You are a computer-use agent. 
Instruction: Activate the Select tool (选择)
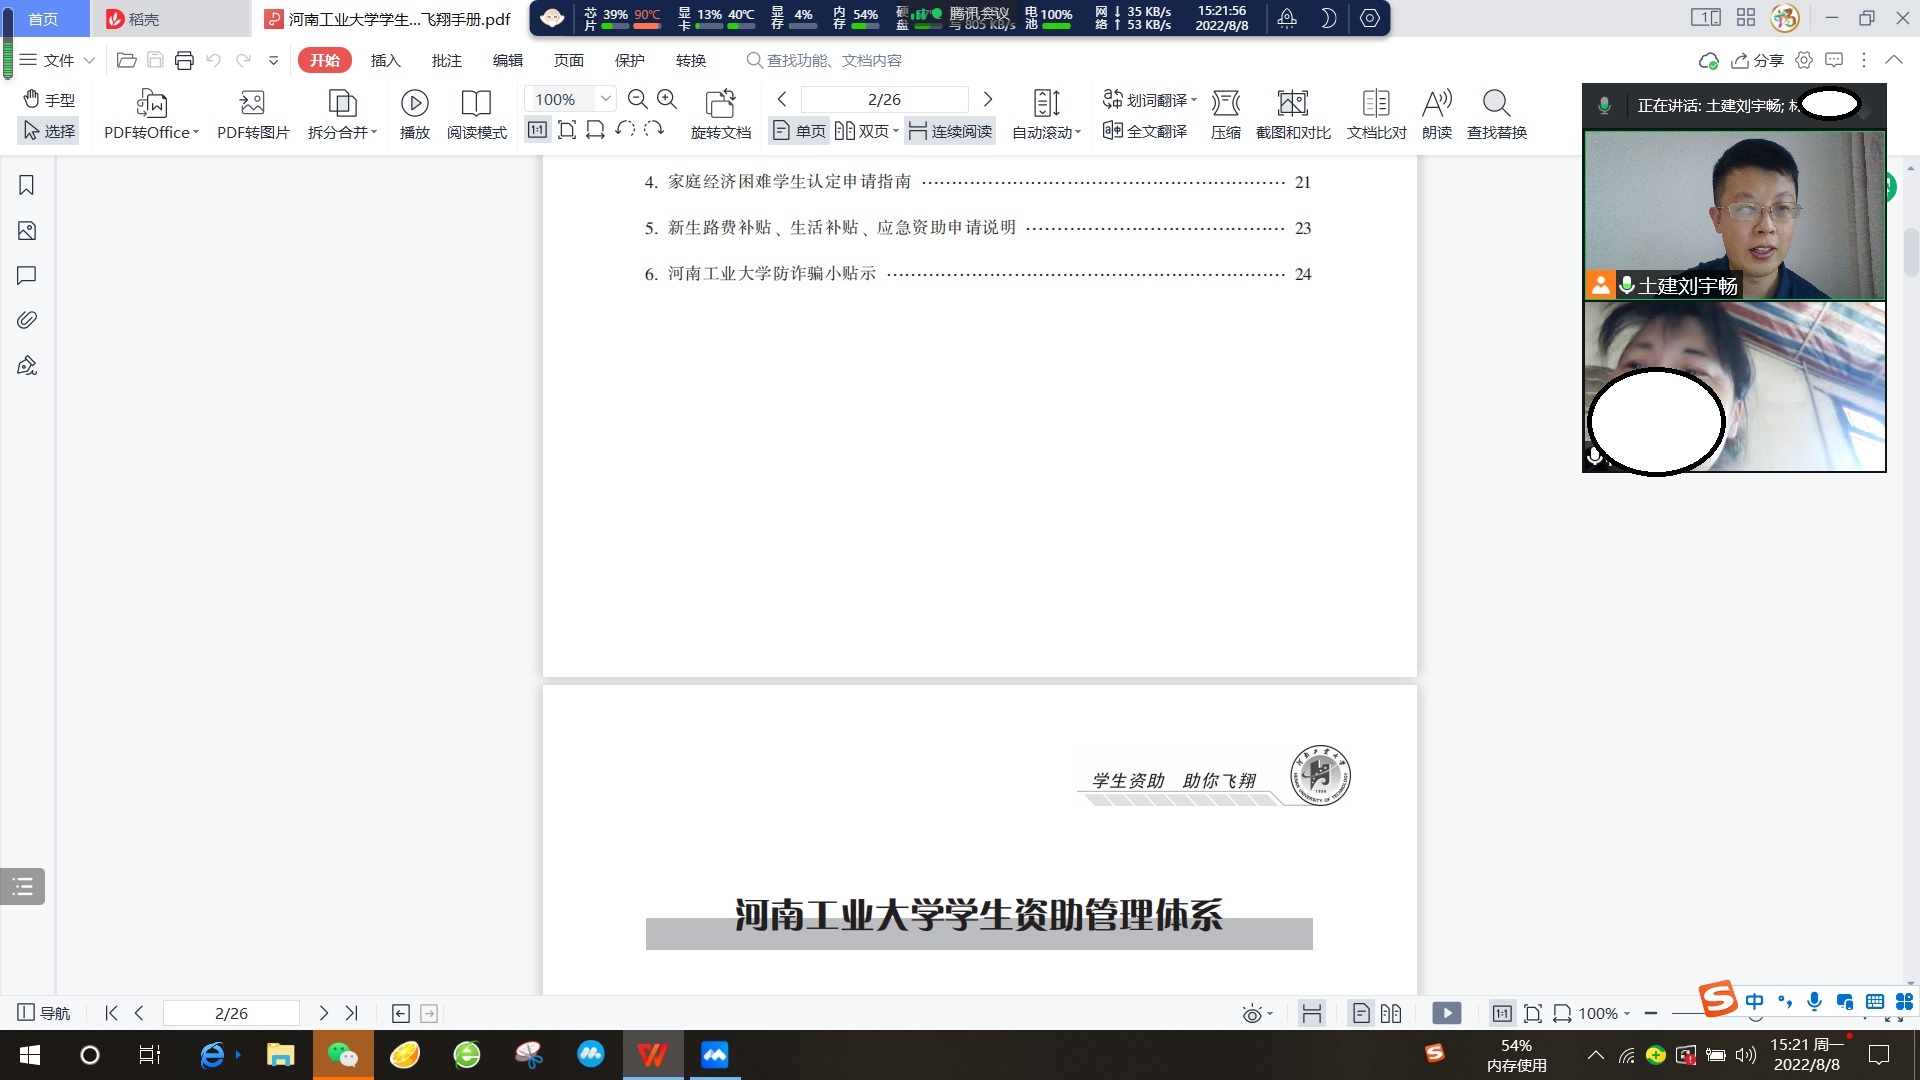pos(49,131)
